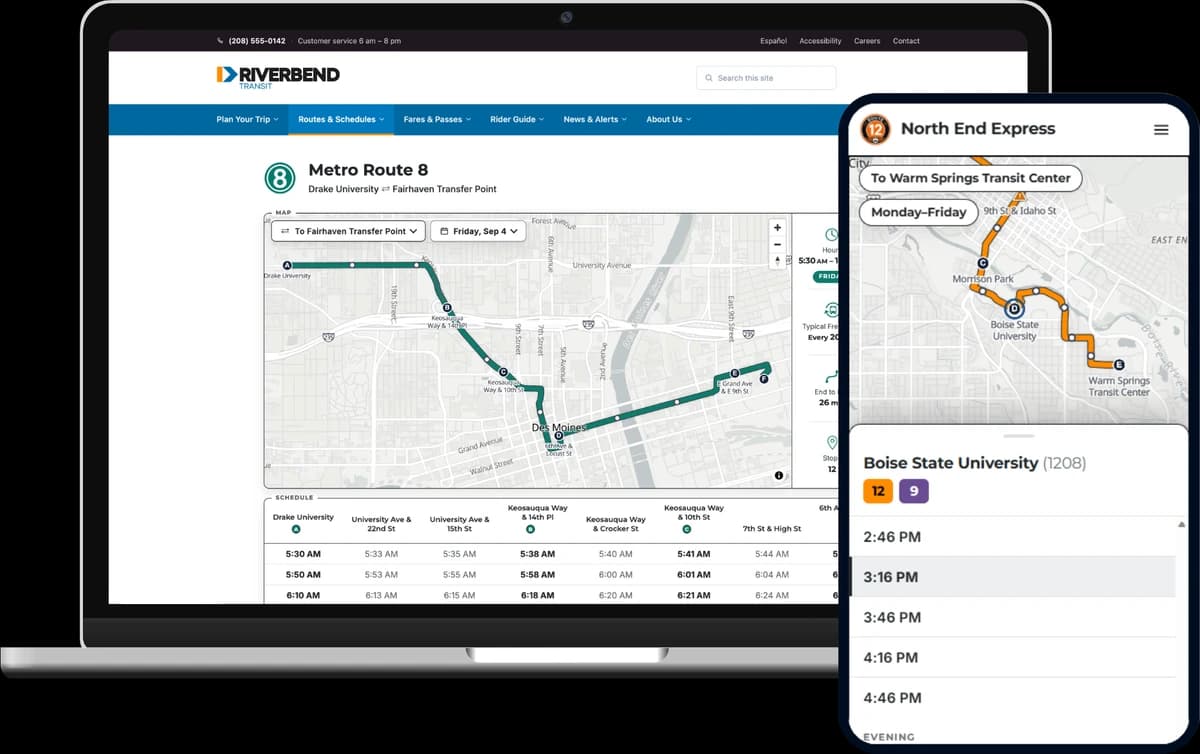The width and height of the screenshot is (1200, 754).
Task: Select stop marker B at Keosauqua & 14th Pl
Action: (x=447, y=308)
